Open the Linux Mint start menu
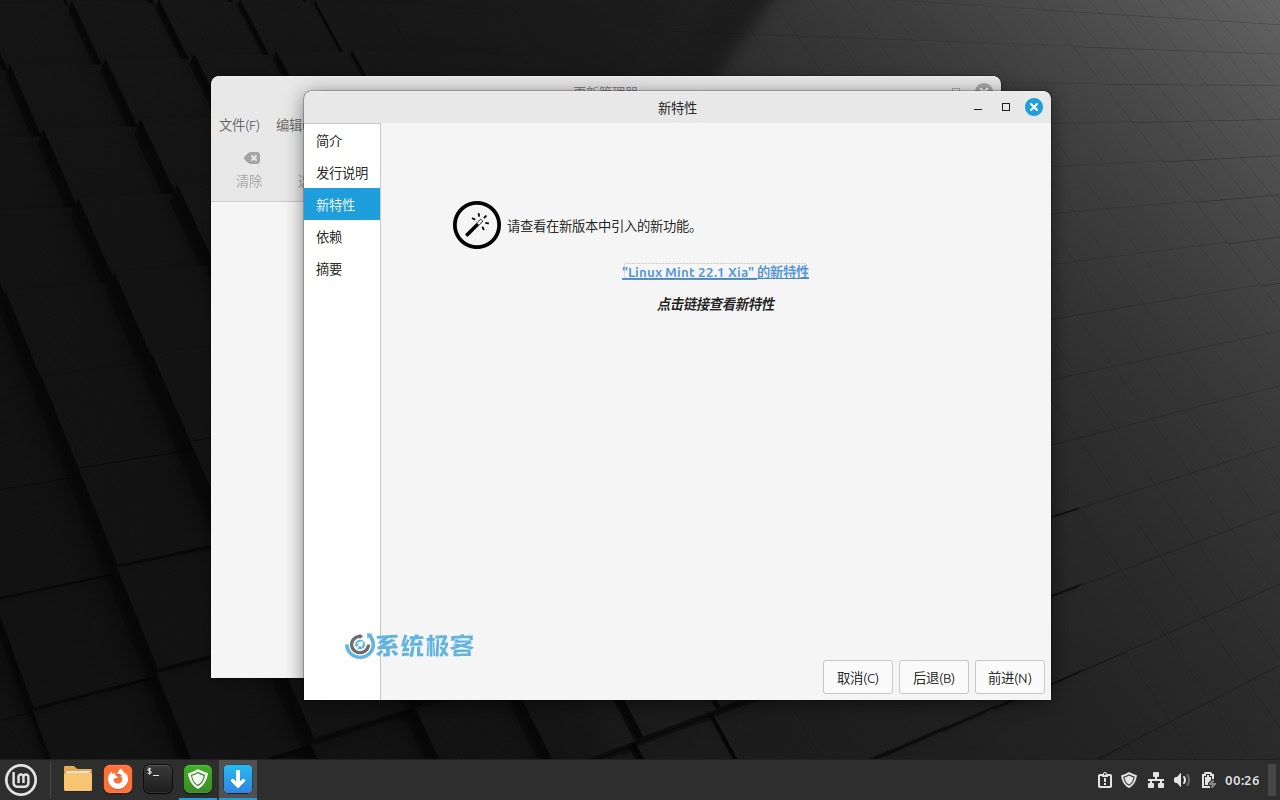This screenshot has height=800, width=1280. [21, 779]
